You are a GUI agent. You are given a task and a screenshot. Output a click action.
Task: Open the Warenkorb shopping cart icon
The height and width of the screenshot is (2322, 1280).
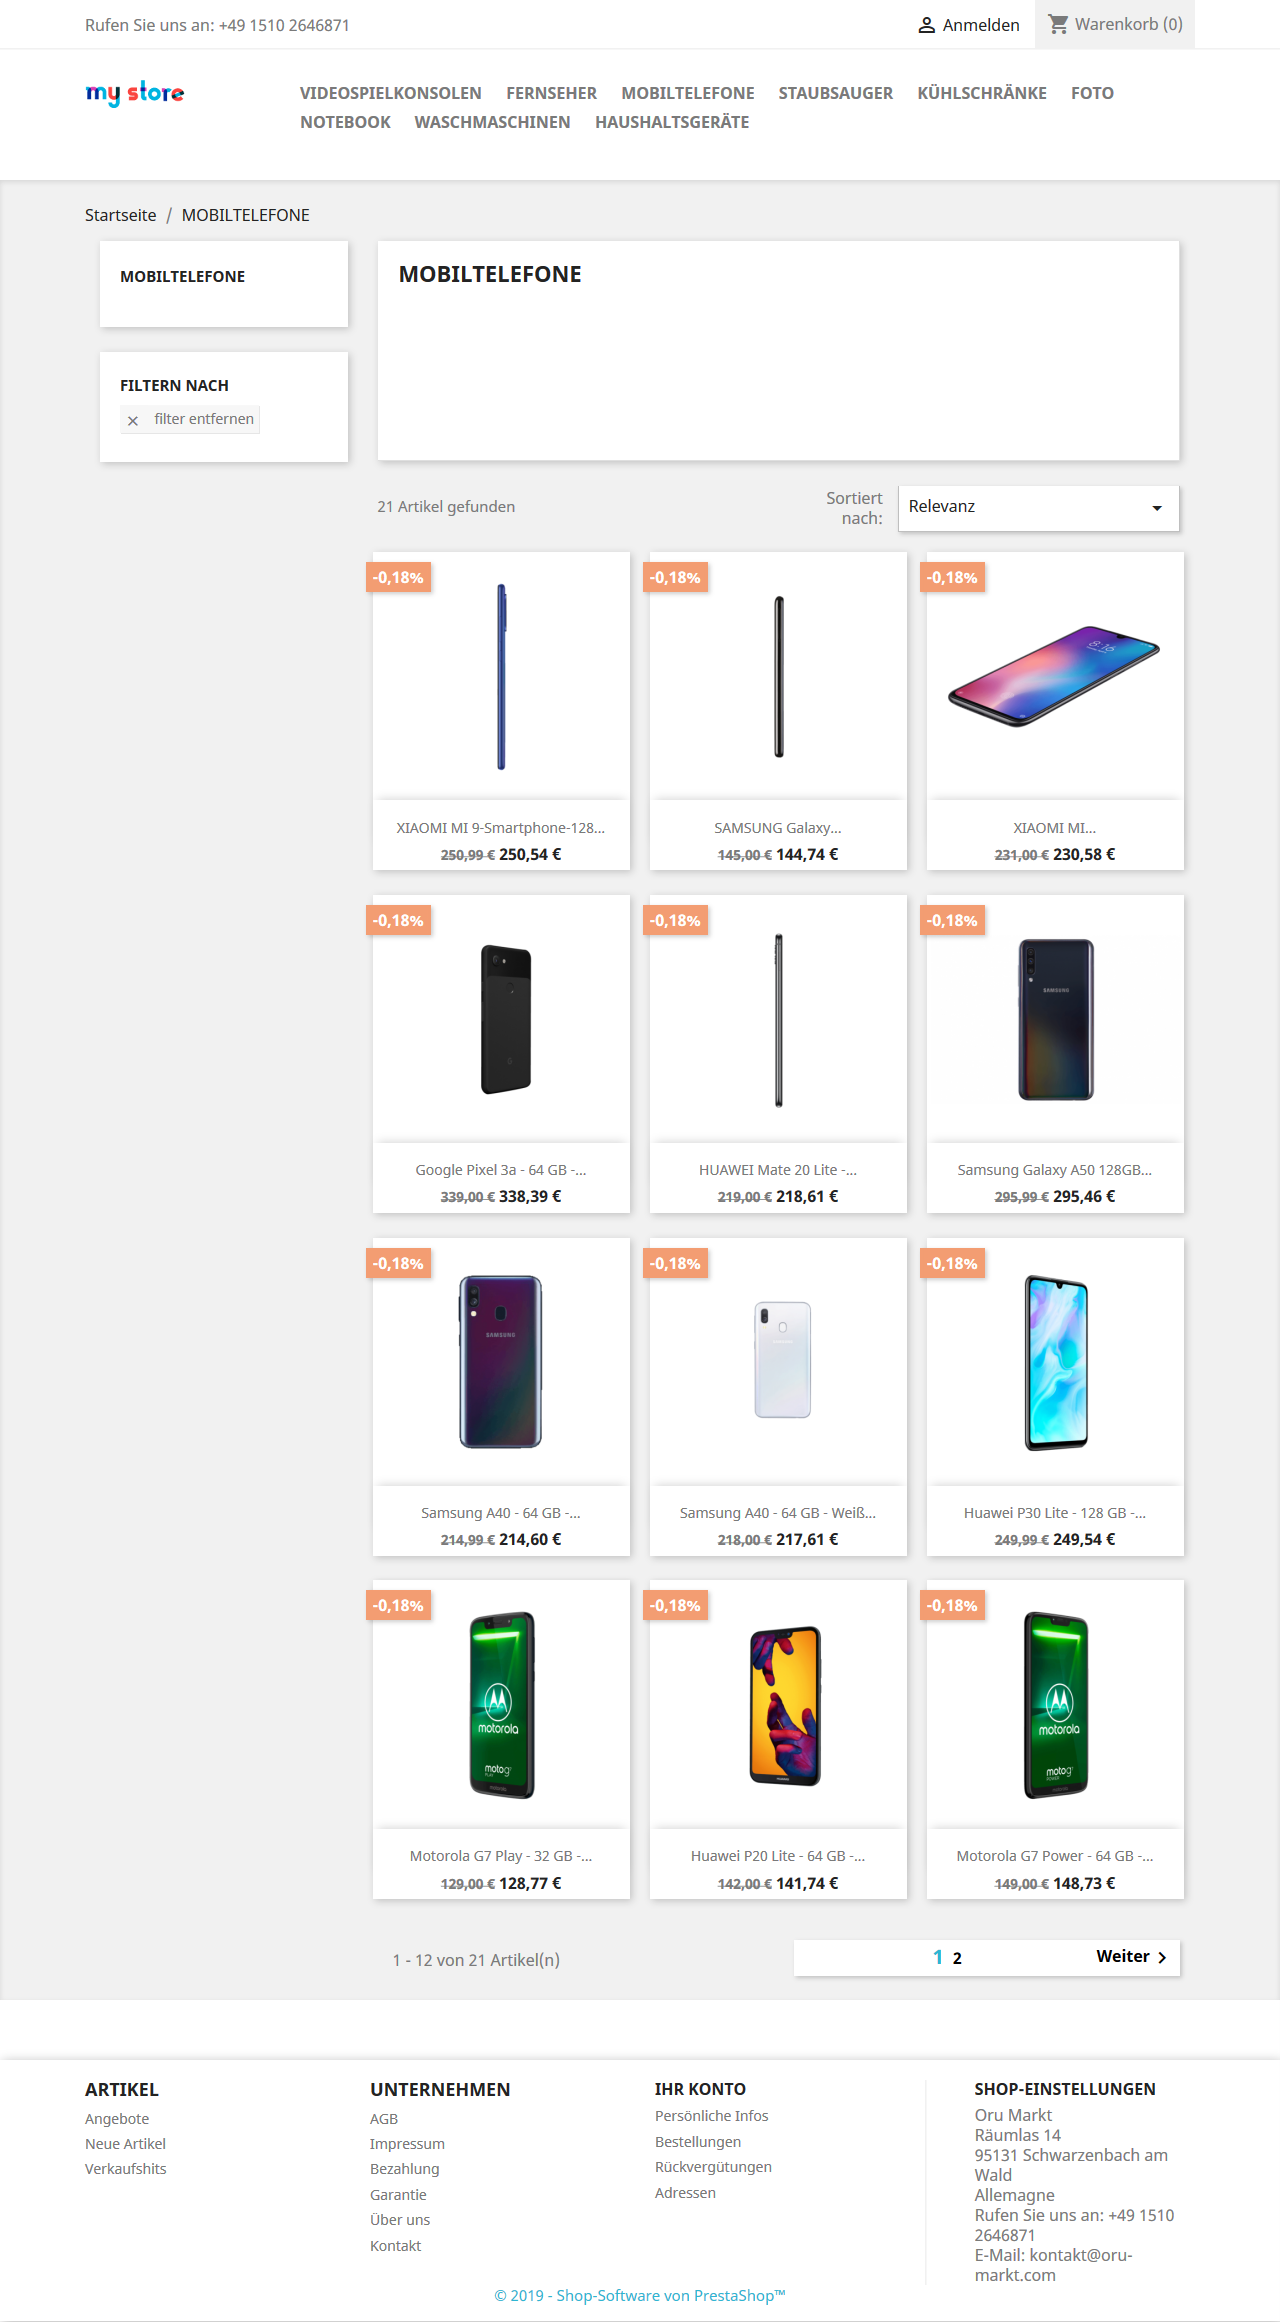tap(1058, 23)
